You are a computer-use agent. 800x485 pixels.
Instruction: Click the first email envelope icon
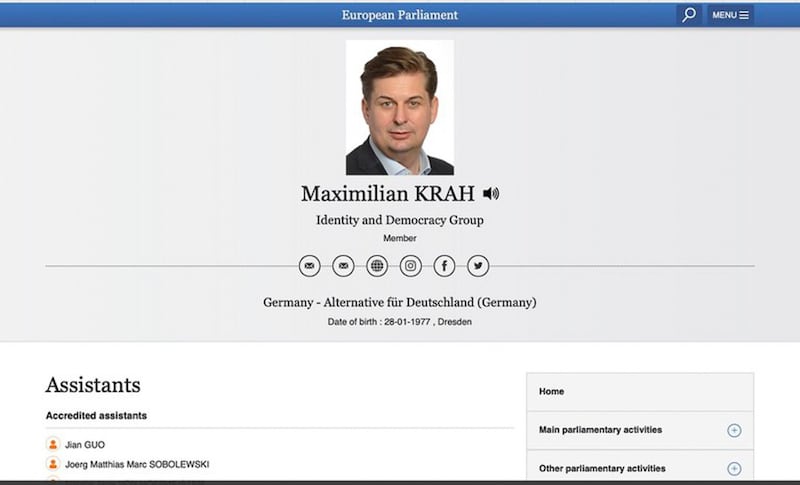point(310,266)
